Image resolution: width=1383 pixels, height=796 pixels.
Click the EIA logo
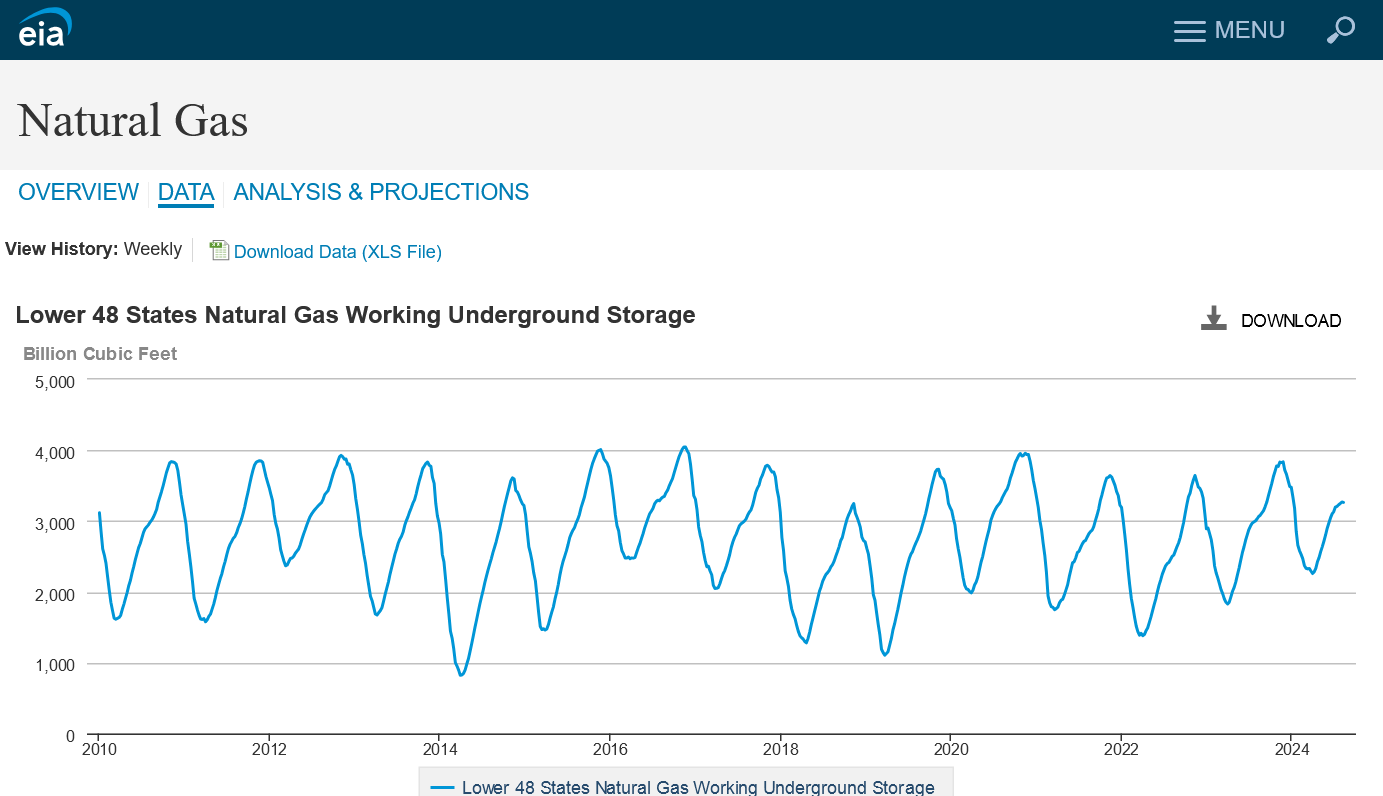(x=45, y=27)
